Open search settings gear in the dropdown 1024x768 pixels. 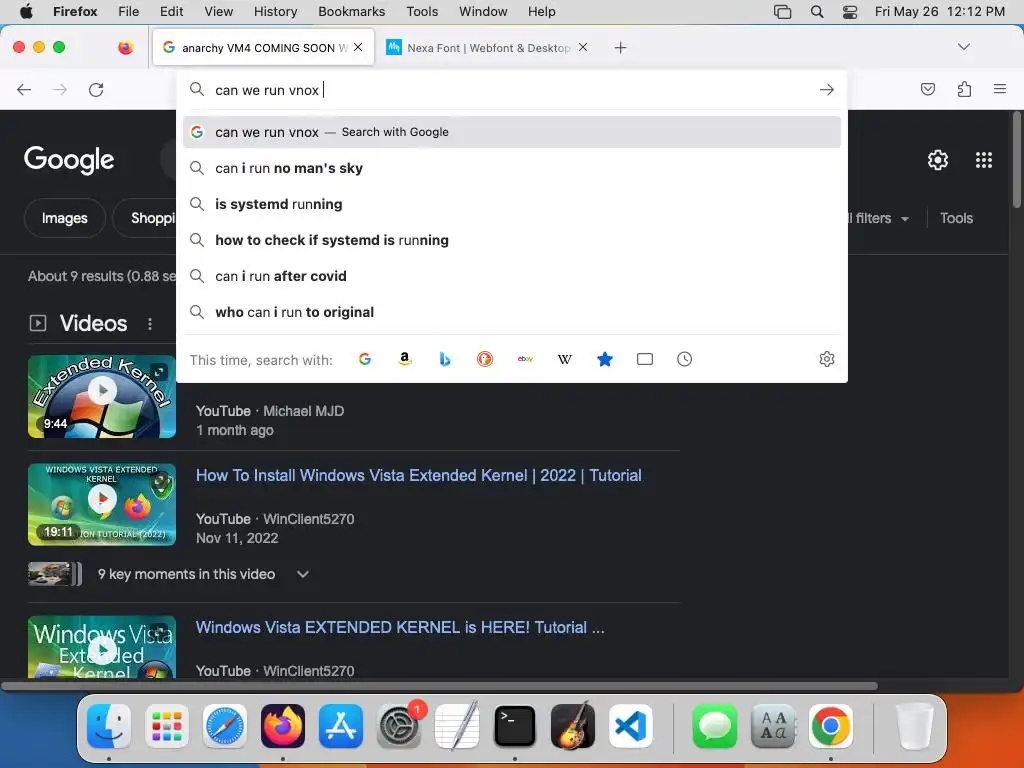pos(827,359)
